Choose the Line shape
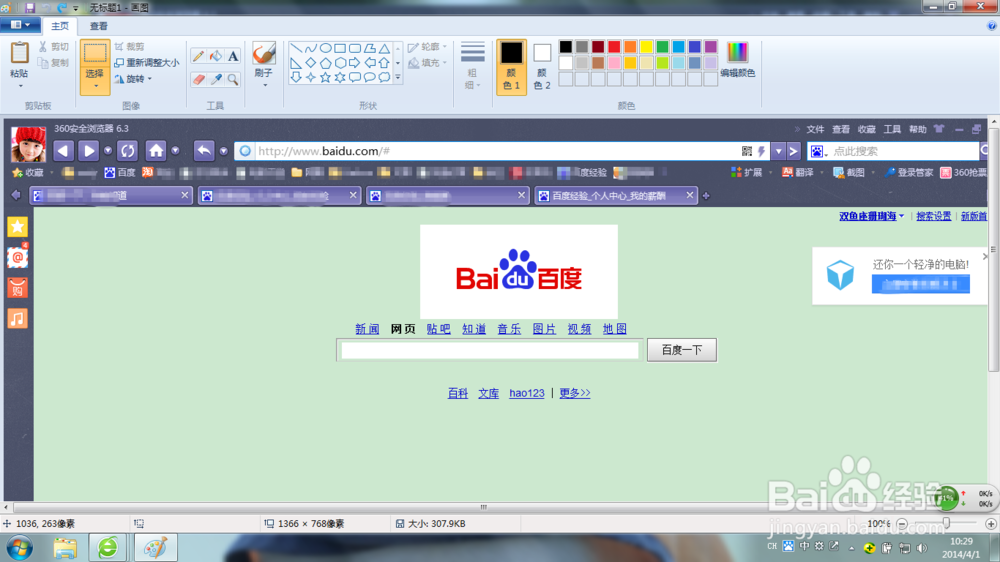Screen dimensions: 1000x562 (x=296, y=48)
